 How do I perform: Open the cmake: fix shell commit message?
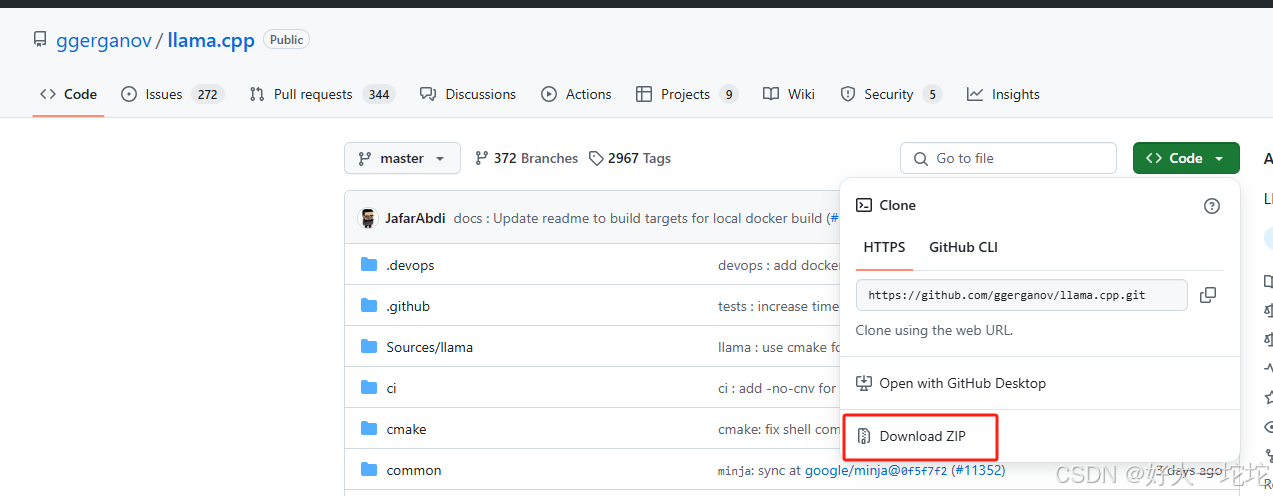coord(779,429)
